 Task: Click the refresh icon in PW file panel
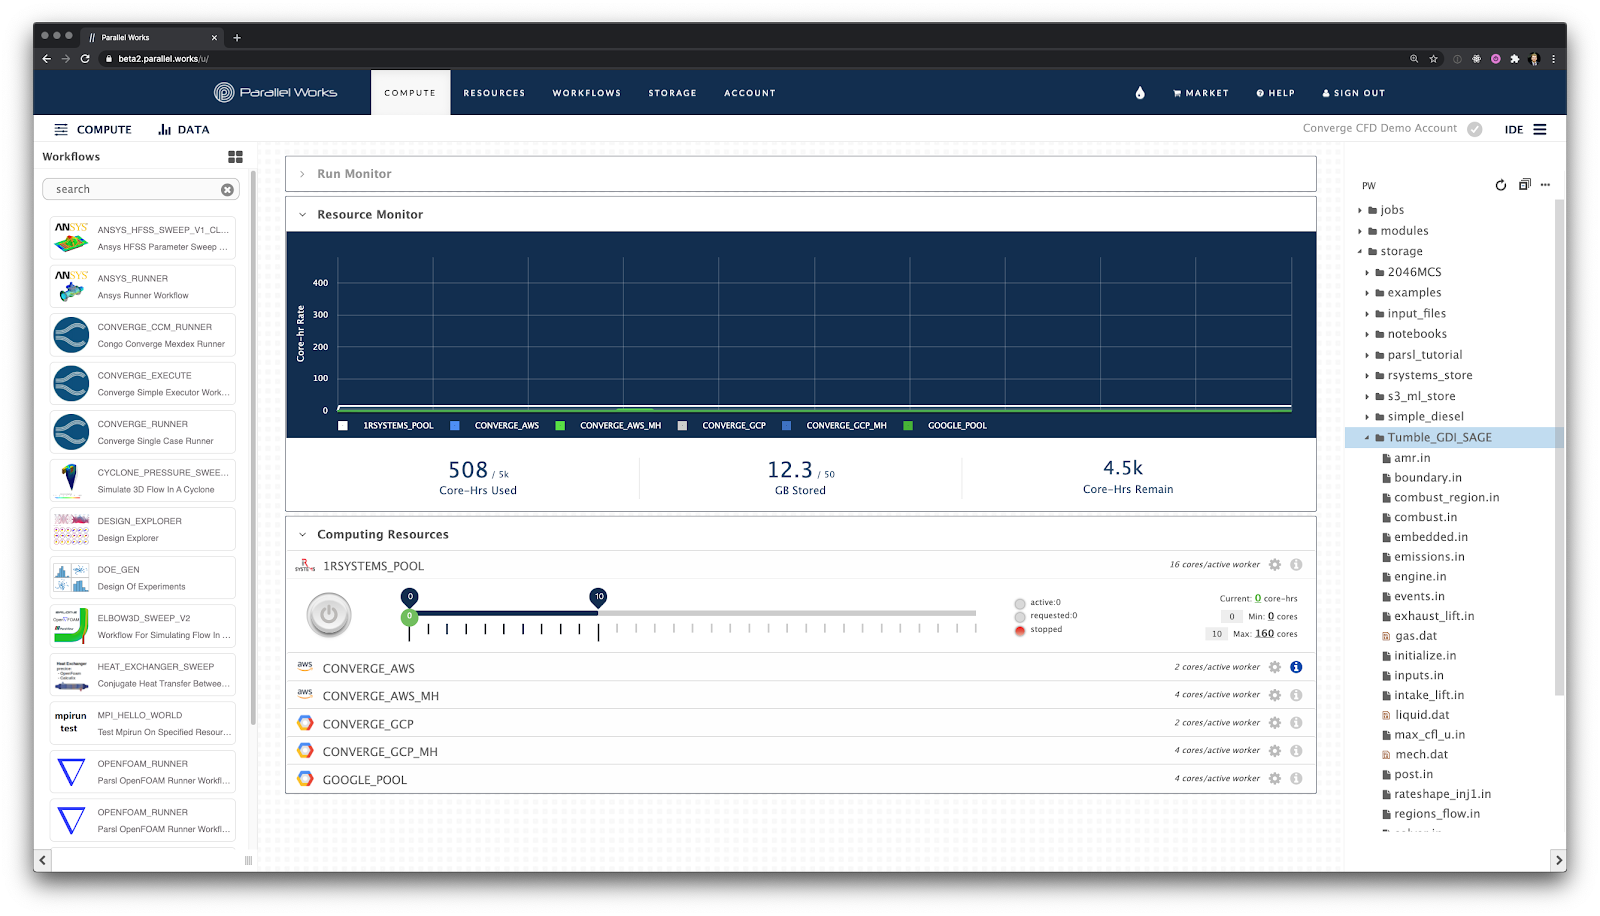(x=1500, y=185)
